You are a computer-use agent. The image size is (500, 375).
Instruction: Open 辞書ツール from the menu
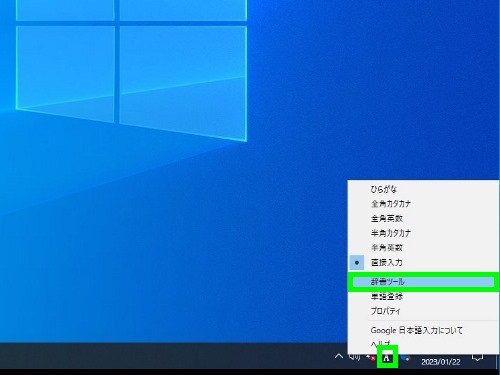[x=423, y=282]
